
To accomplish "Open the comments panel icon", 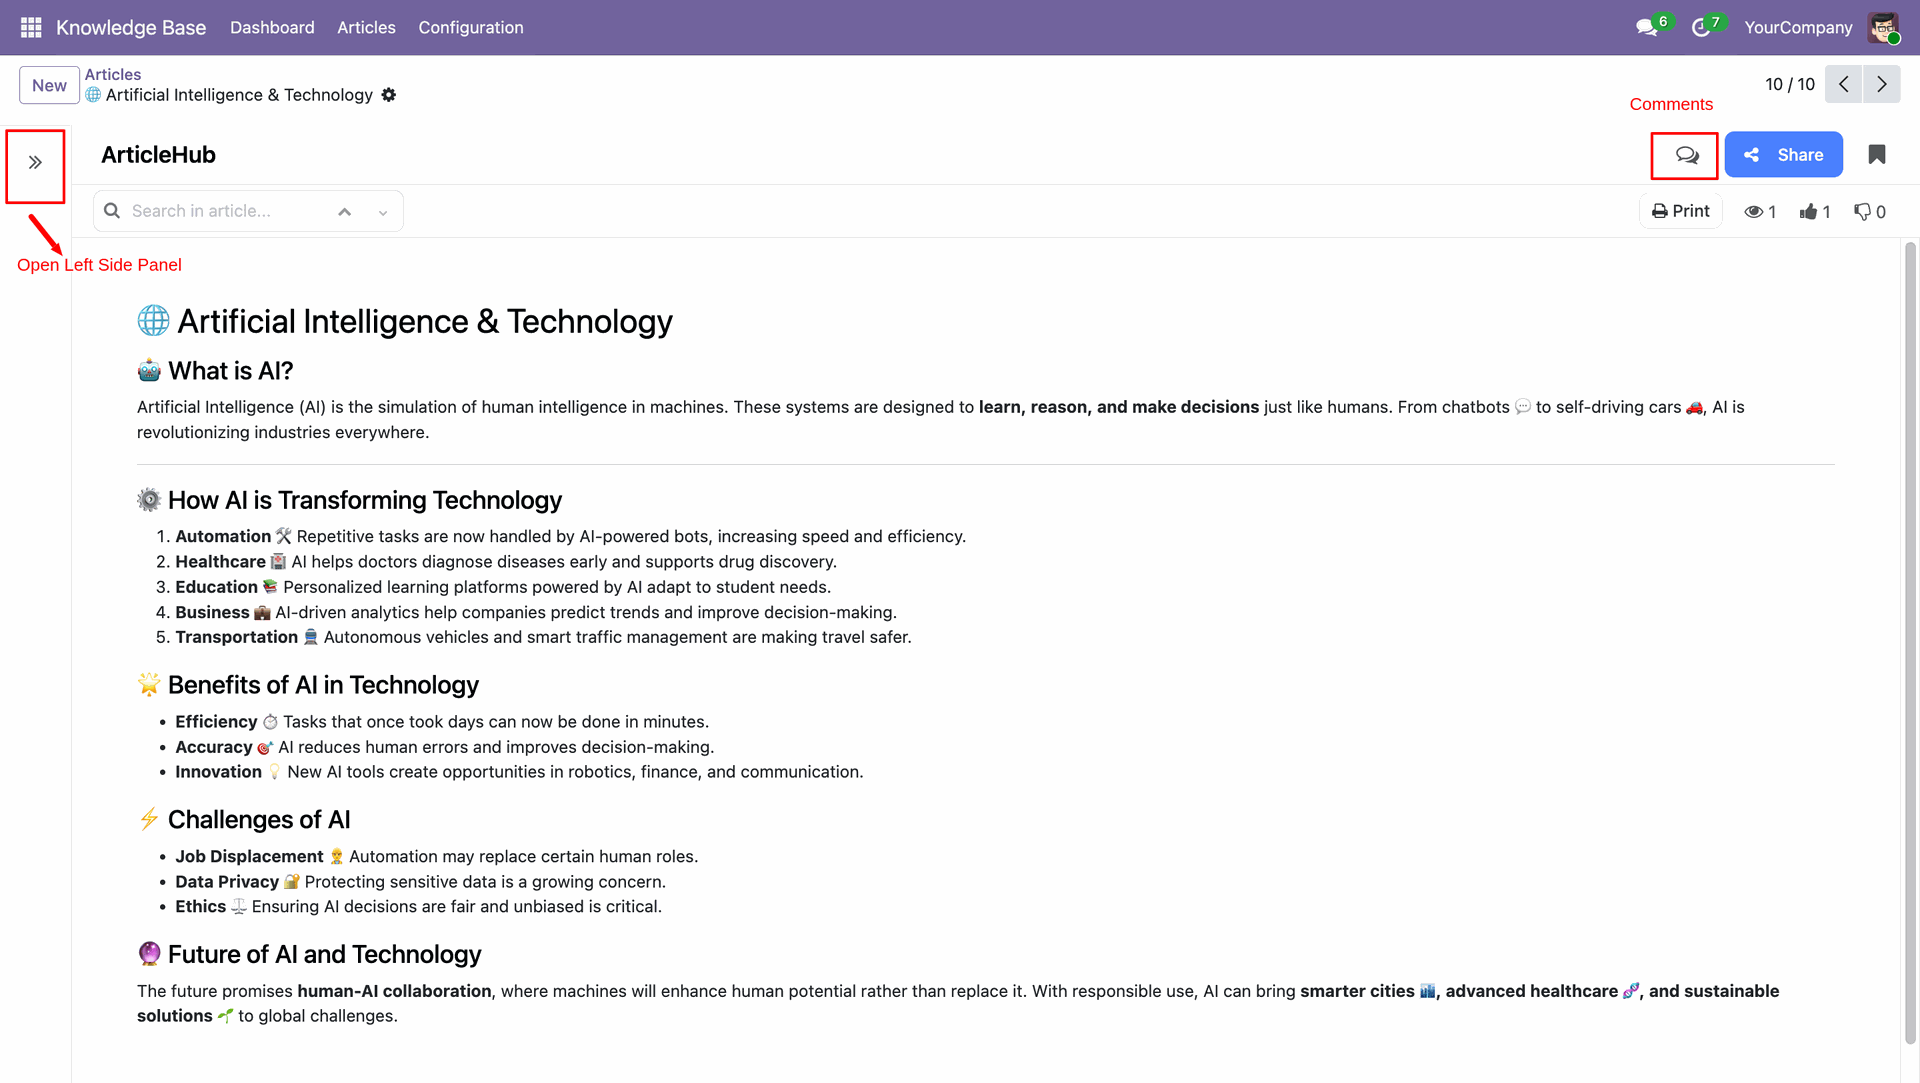I will click(1686, 155).
